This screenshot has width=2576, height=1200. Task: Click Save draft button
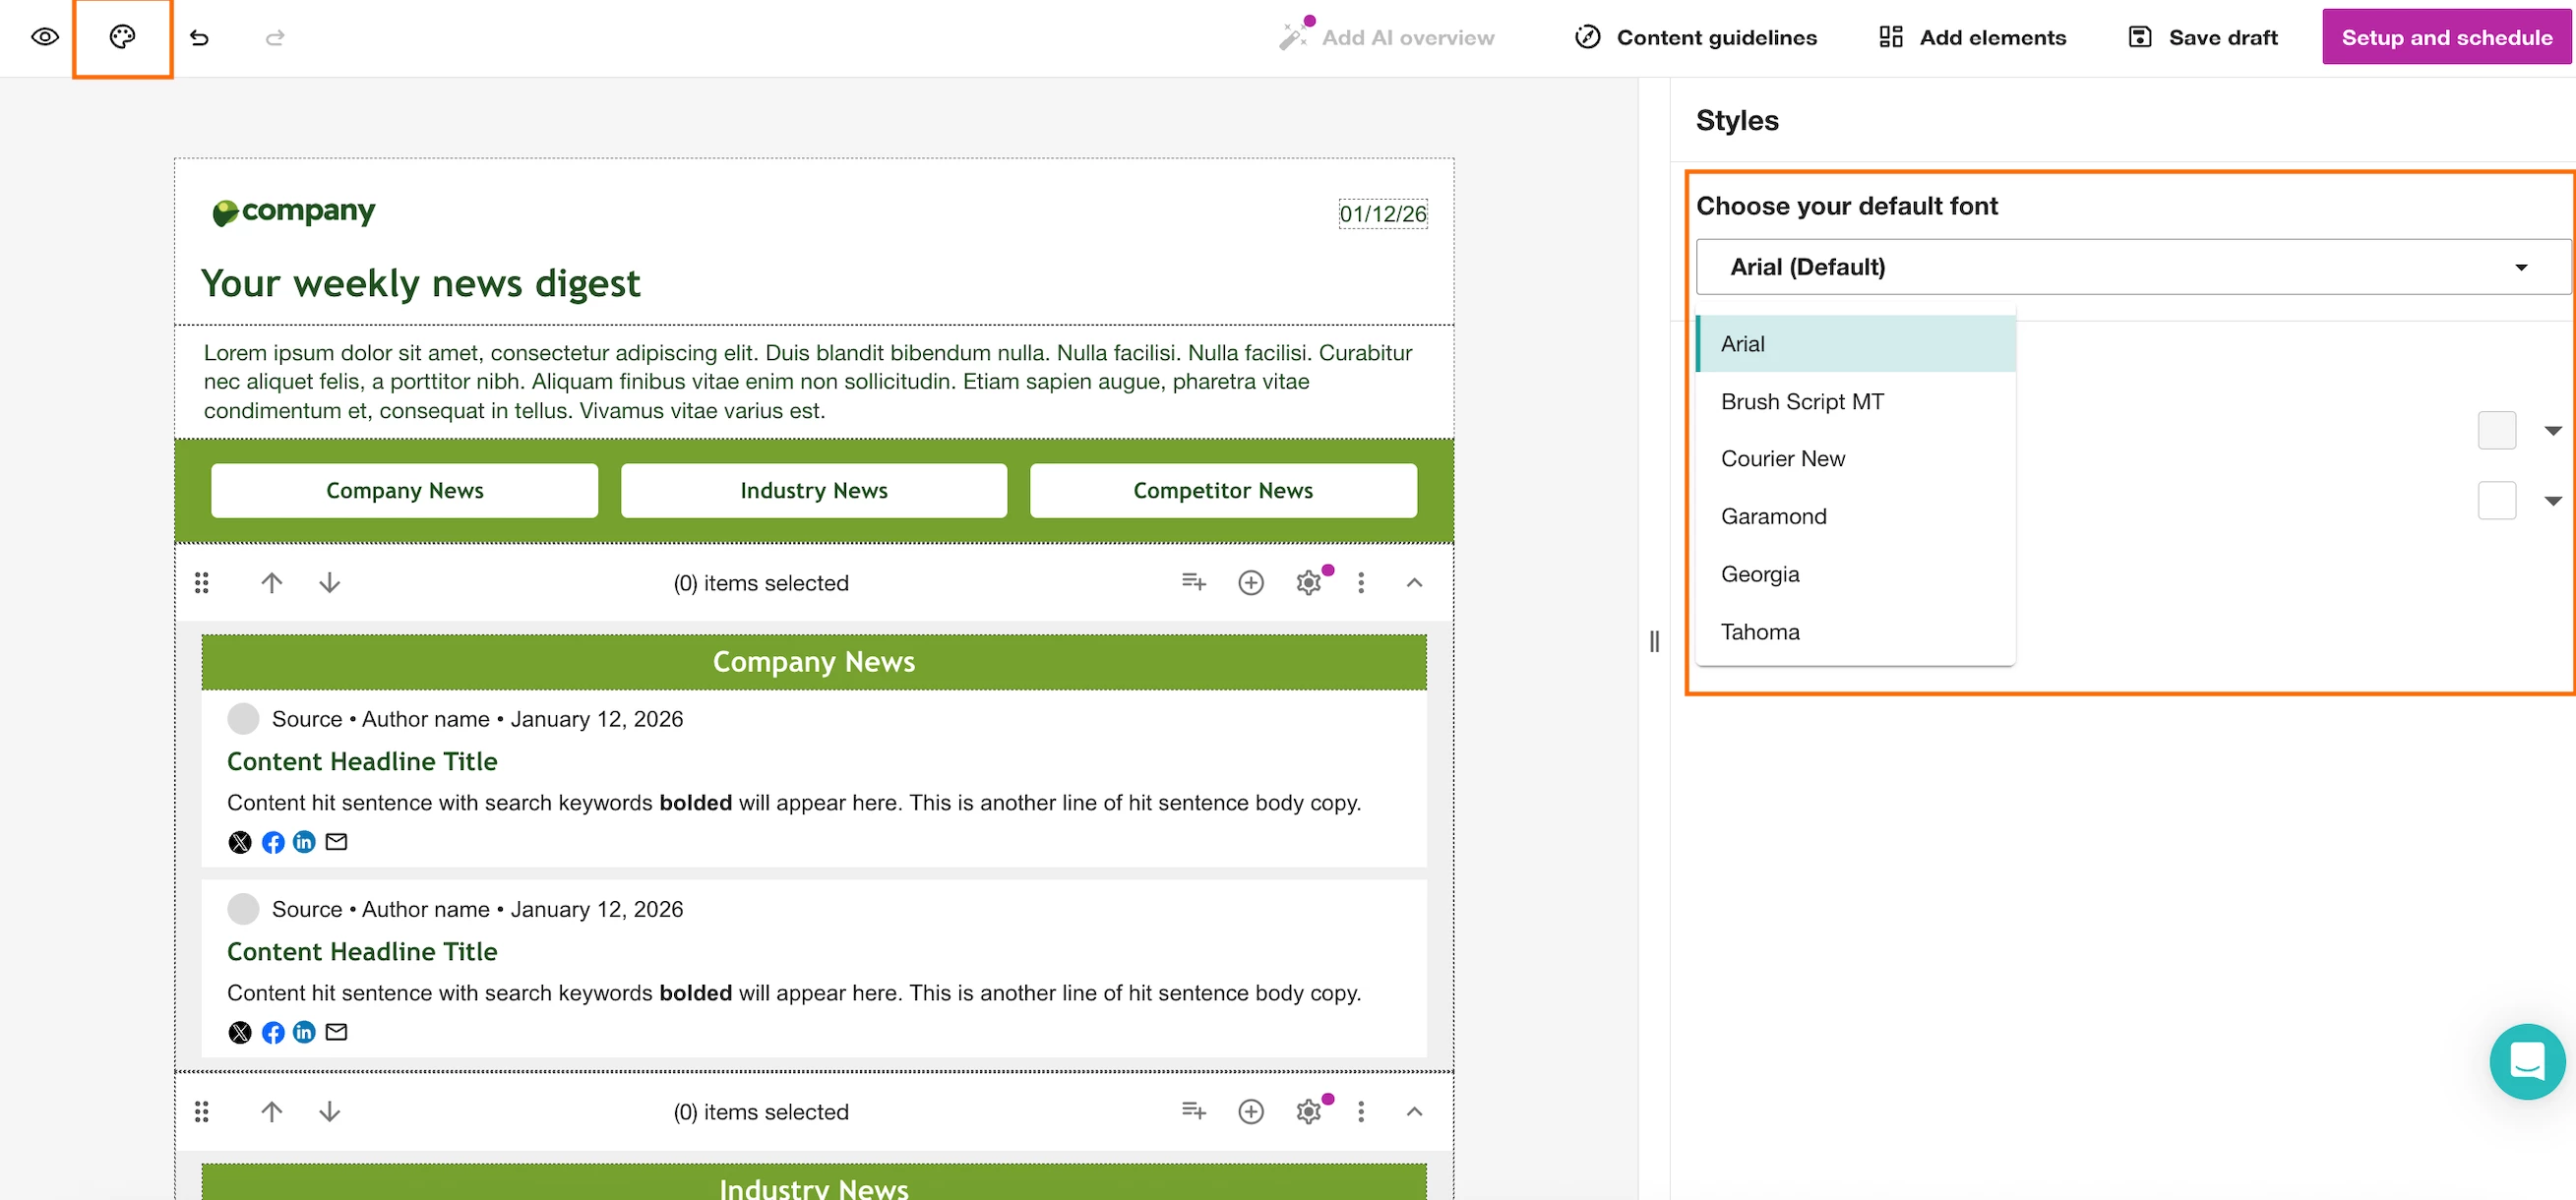tap(2203, 37)
